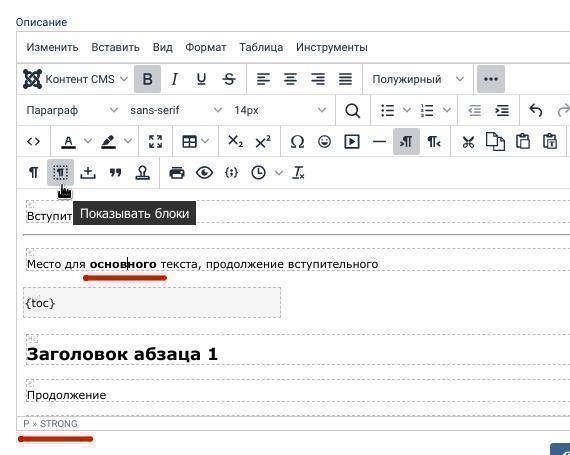Insert current date and time
The width and height of the screenshot is (570, 455).
[258, 172]
